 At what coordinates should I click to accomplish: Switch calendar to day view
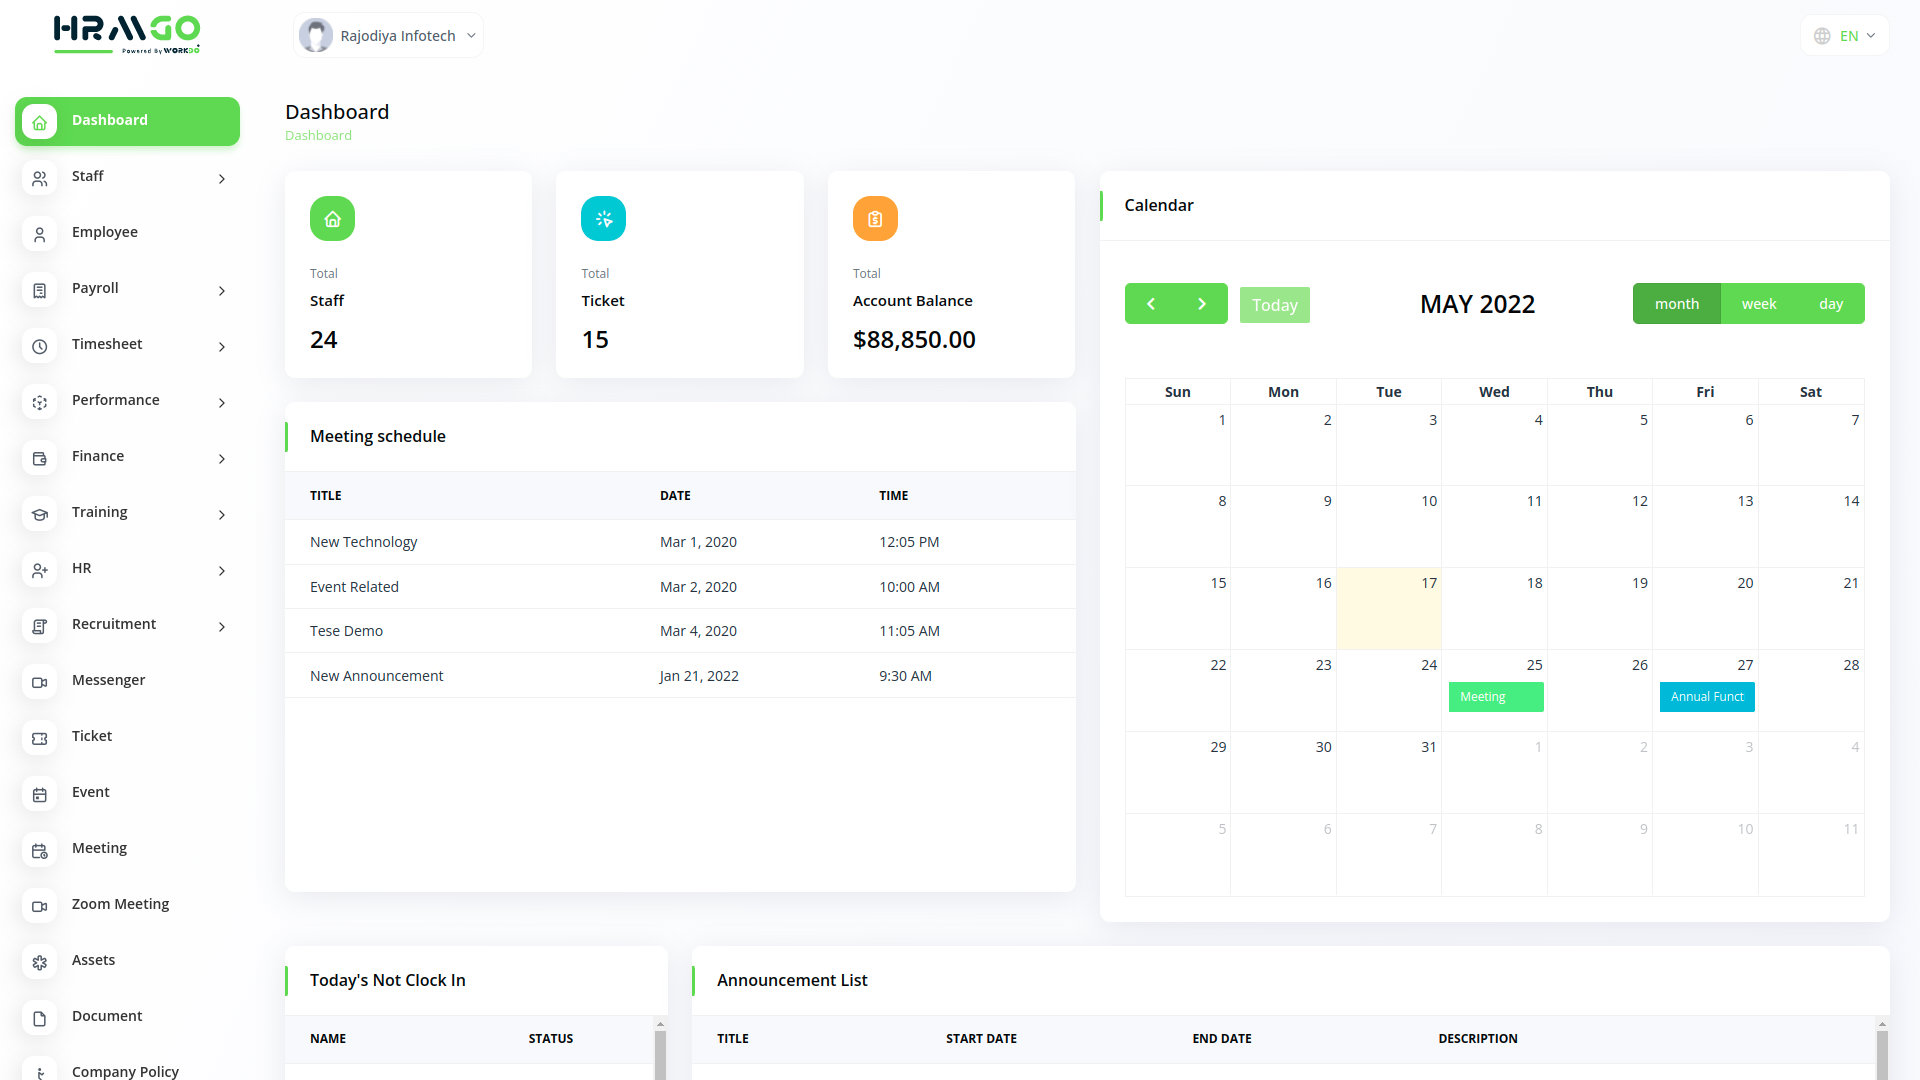(1830, 304)
